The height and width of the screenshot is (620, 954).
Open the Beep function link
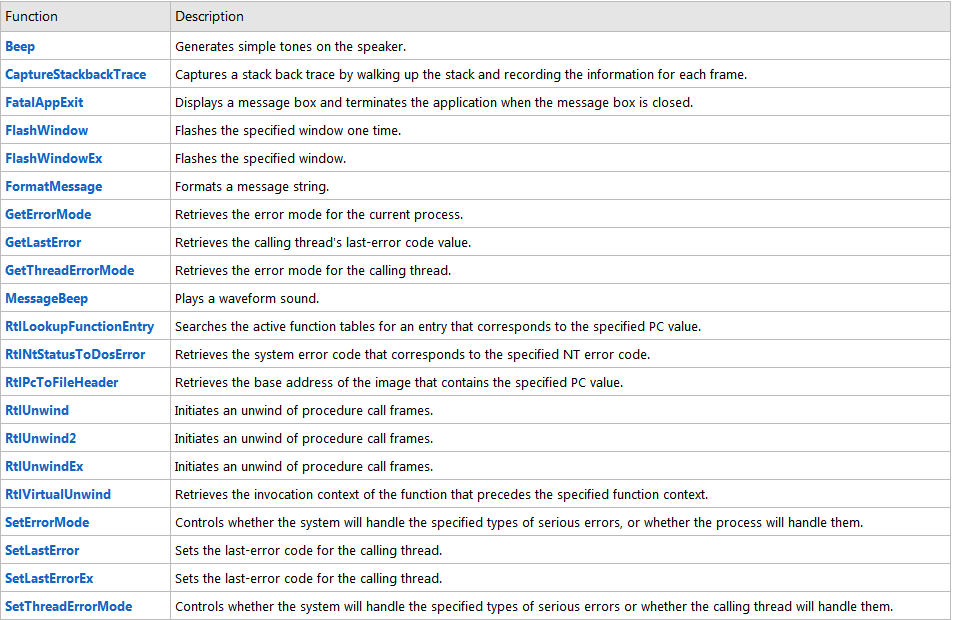pyautogui.click(x=20, y=46)
